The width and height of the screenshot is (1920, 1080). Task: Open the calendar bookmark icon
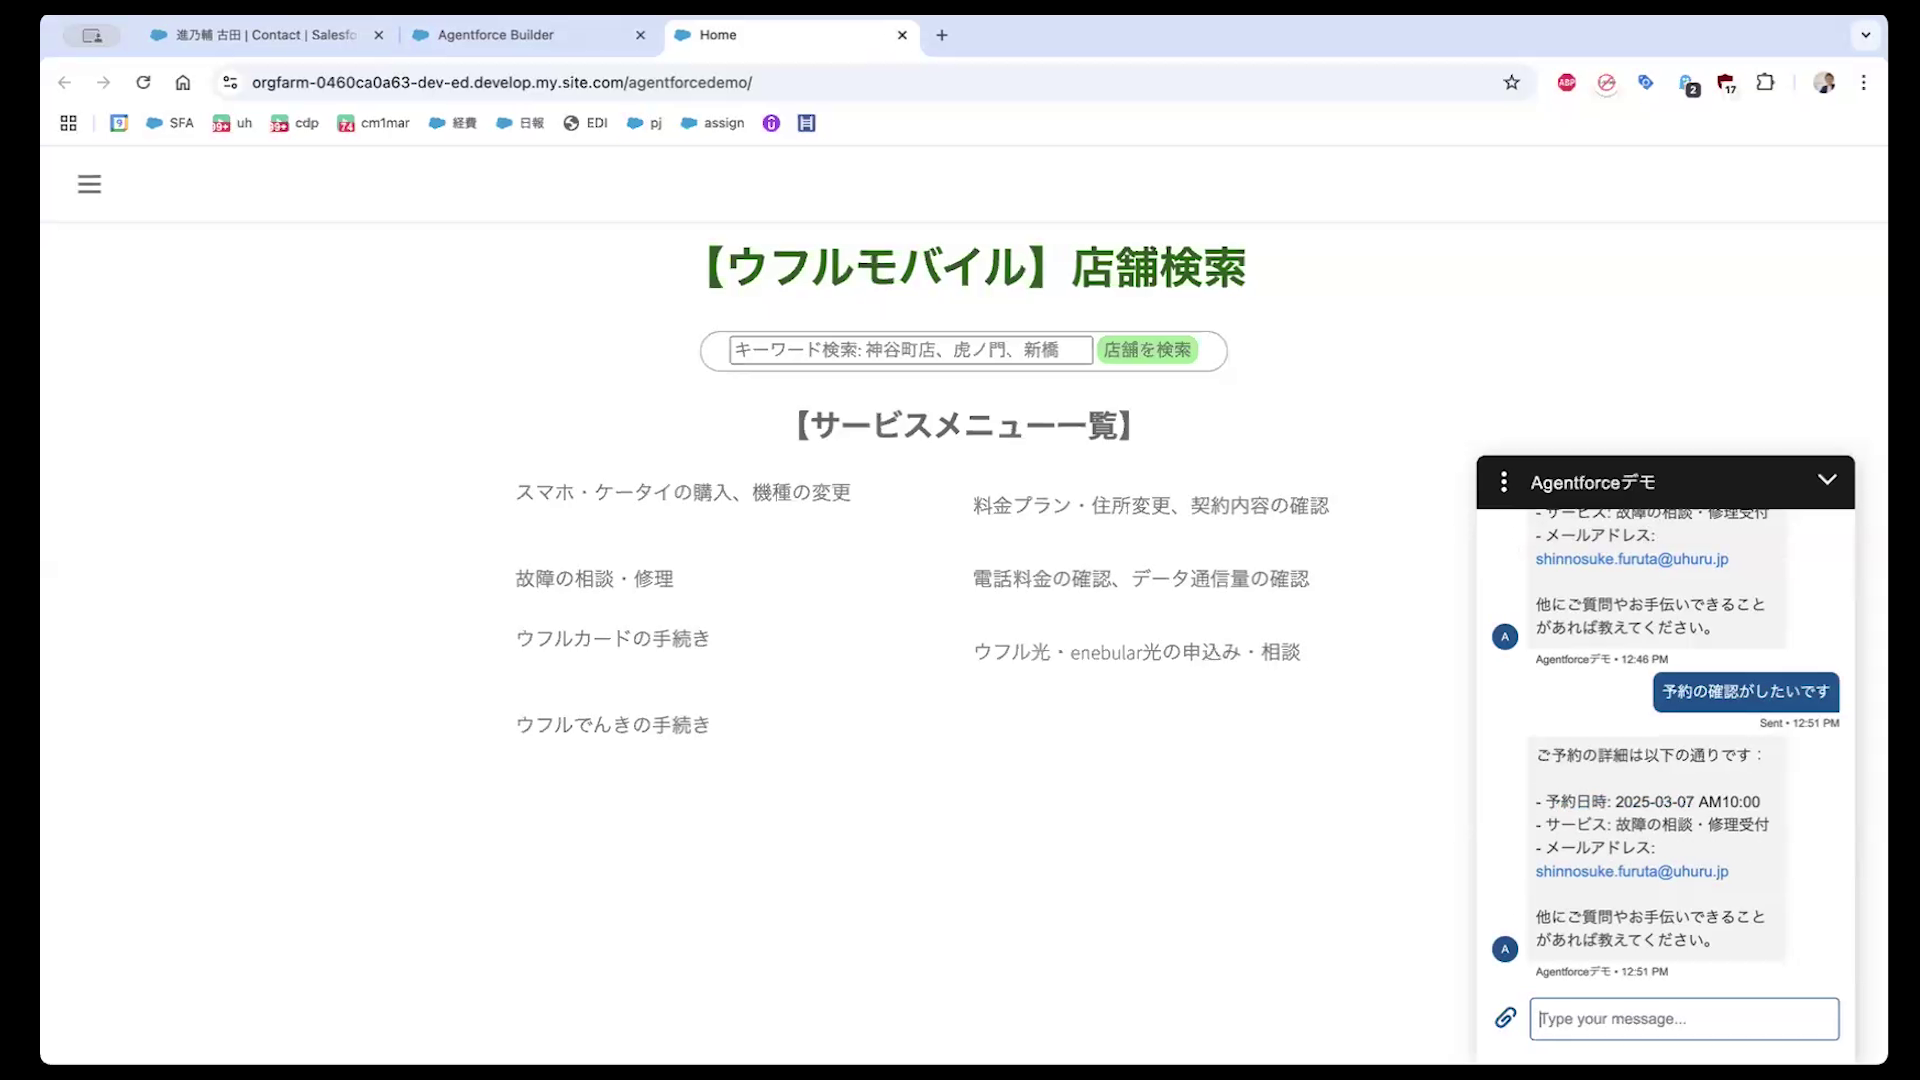119,123
